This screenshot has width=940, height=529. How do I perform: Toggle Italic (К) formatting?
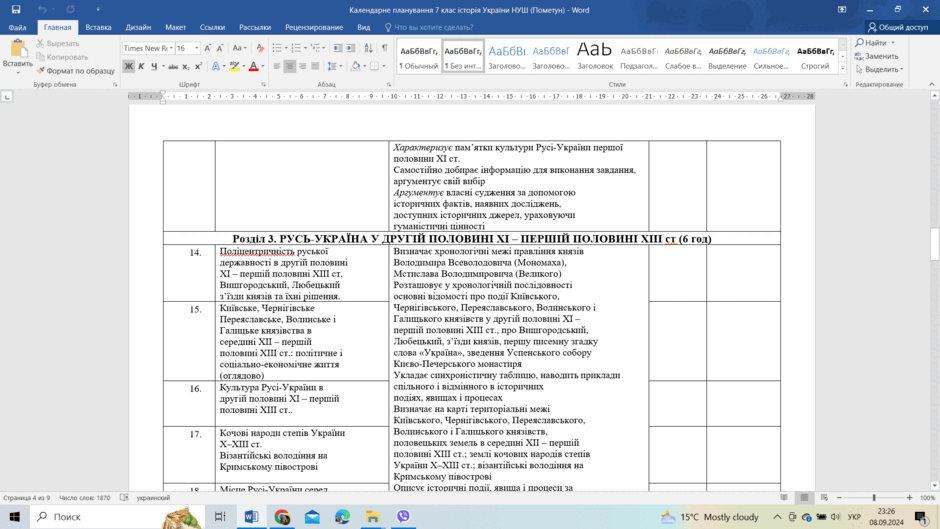coord(141,67)
